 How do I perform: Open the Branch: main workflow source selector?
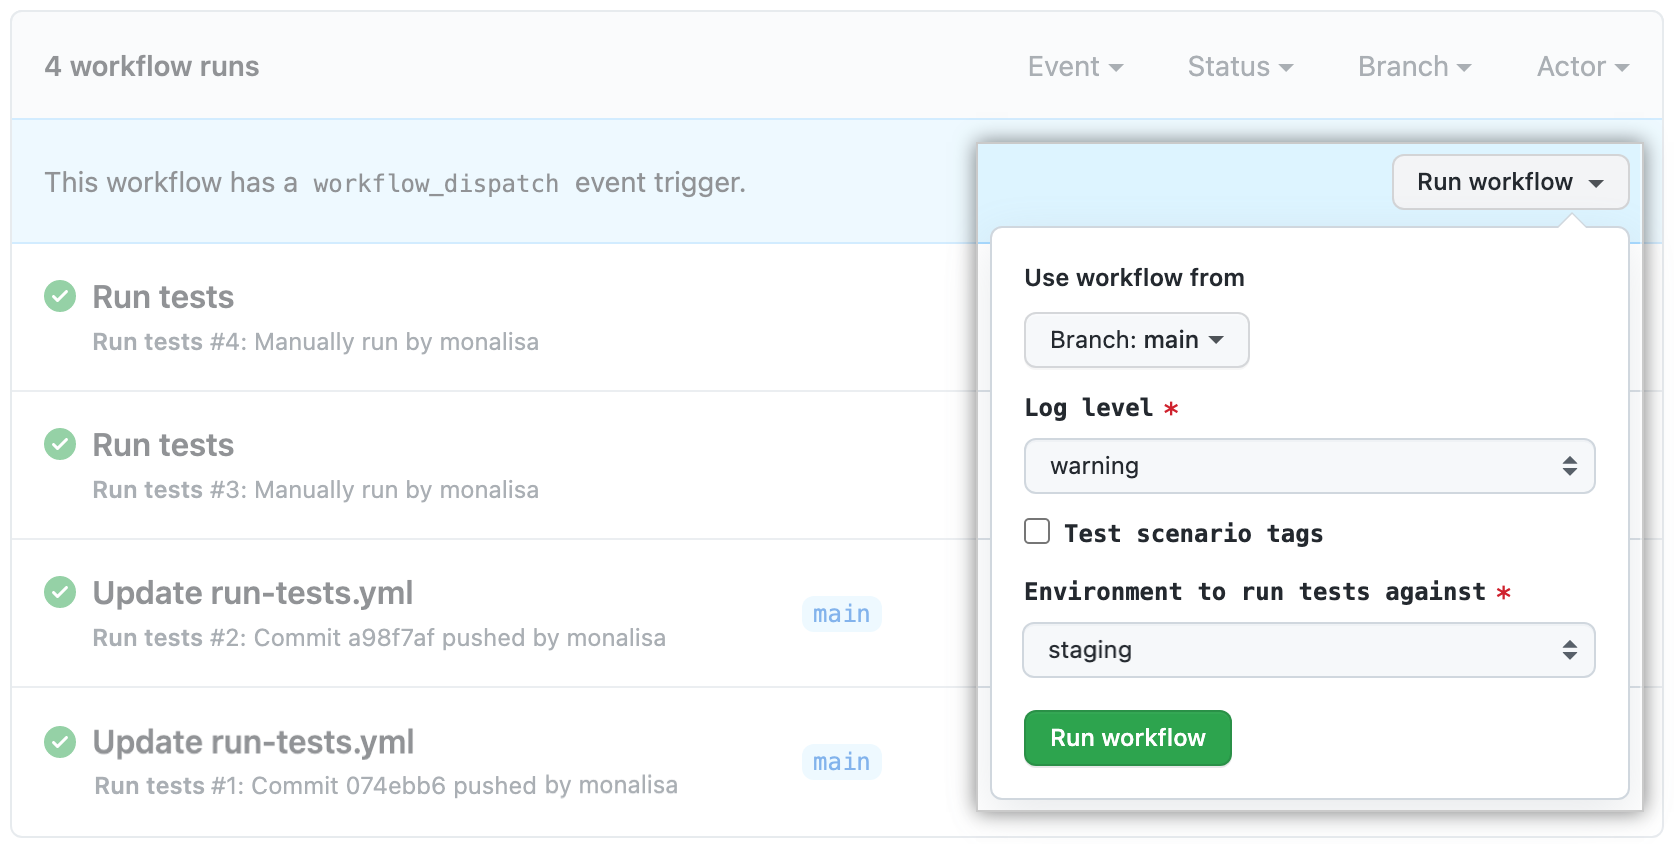(1136, 340)
